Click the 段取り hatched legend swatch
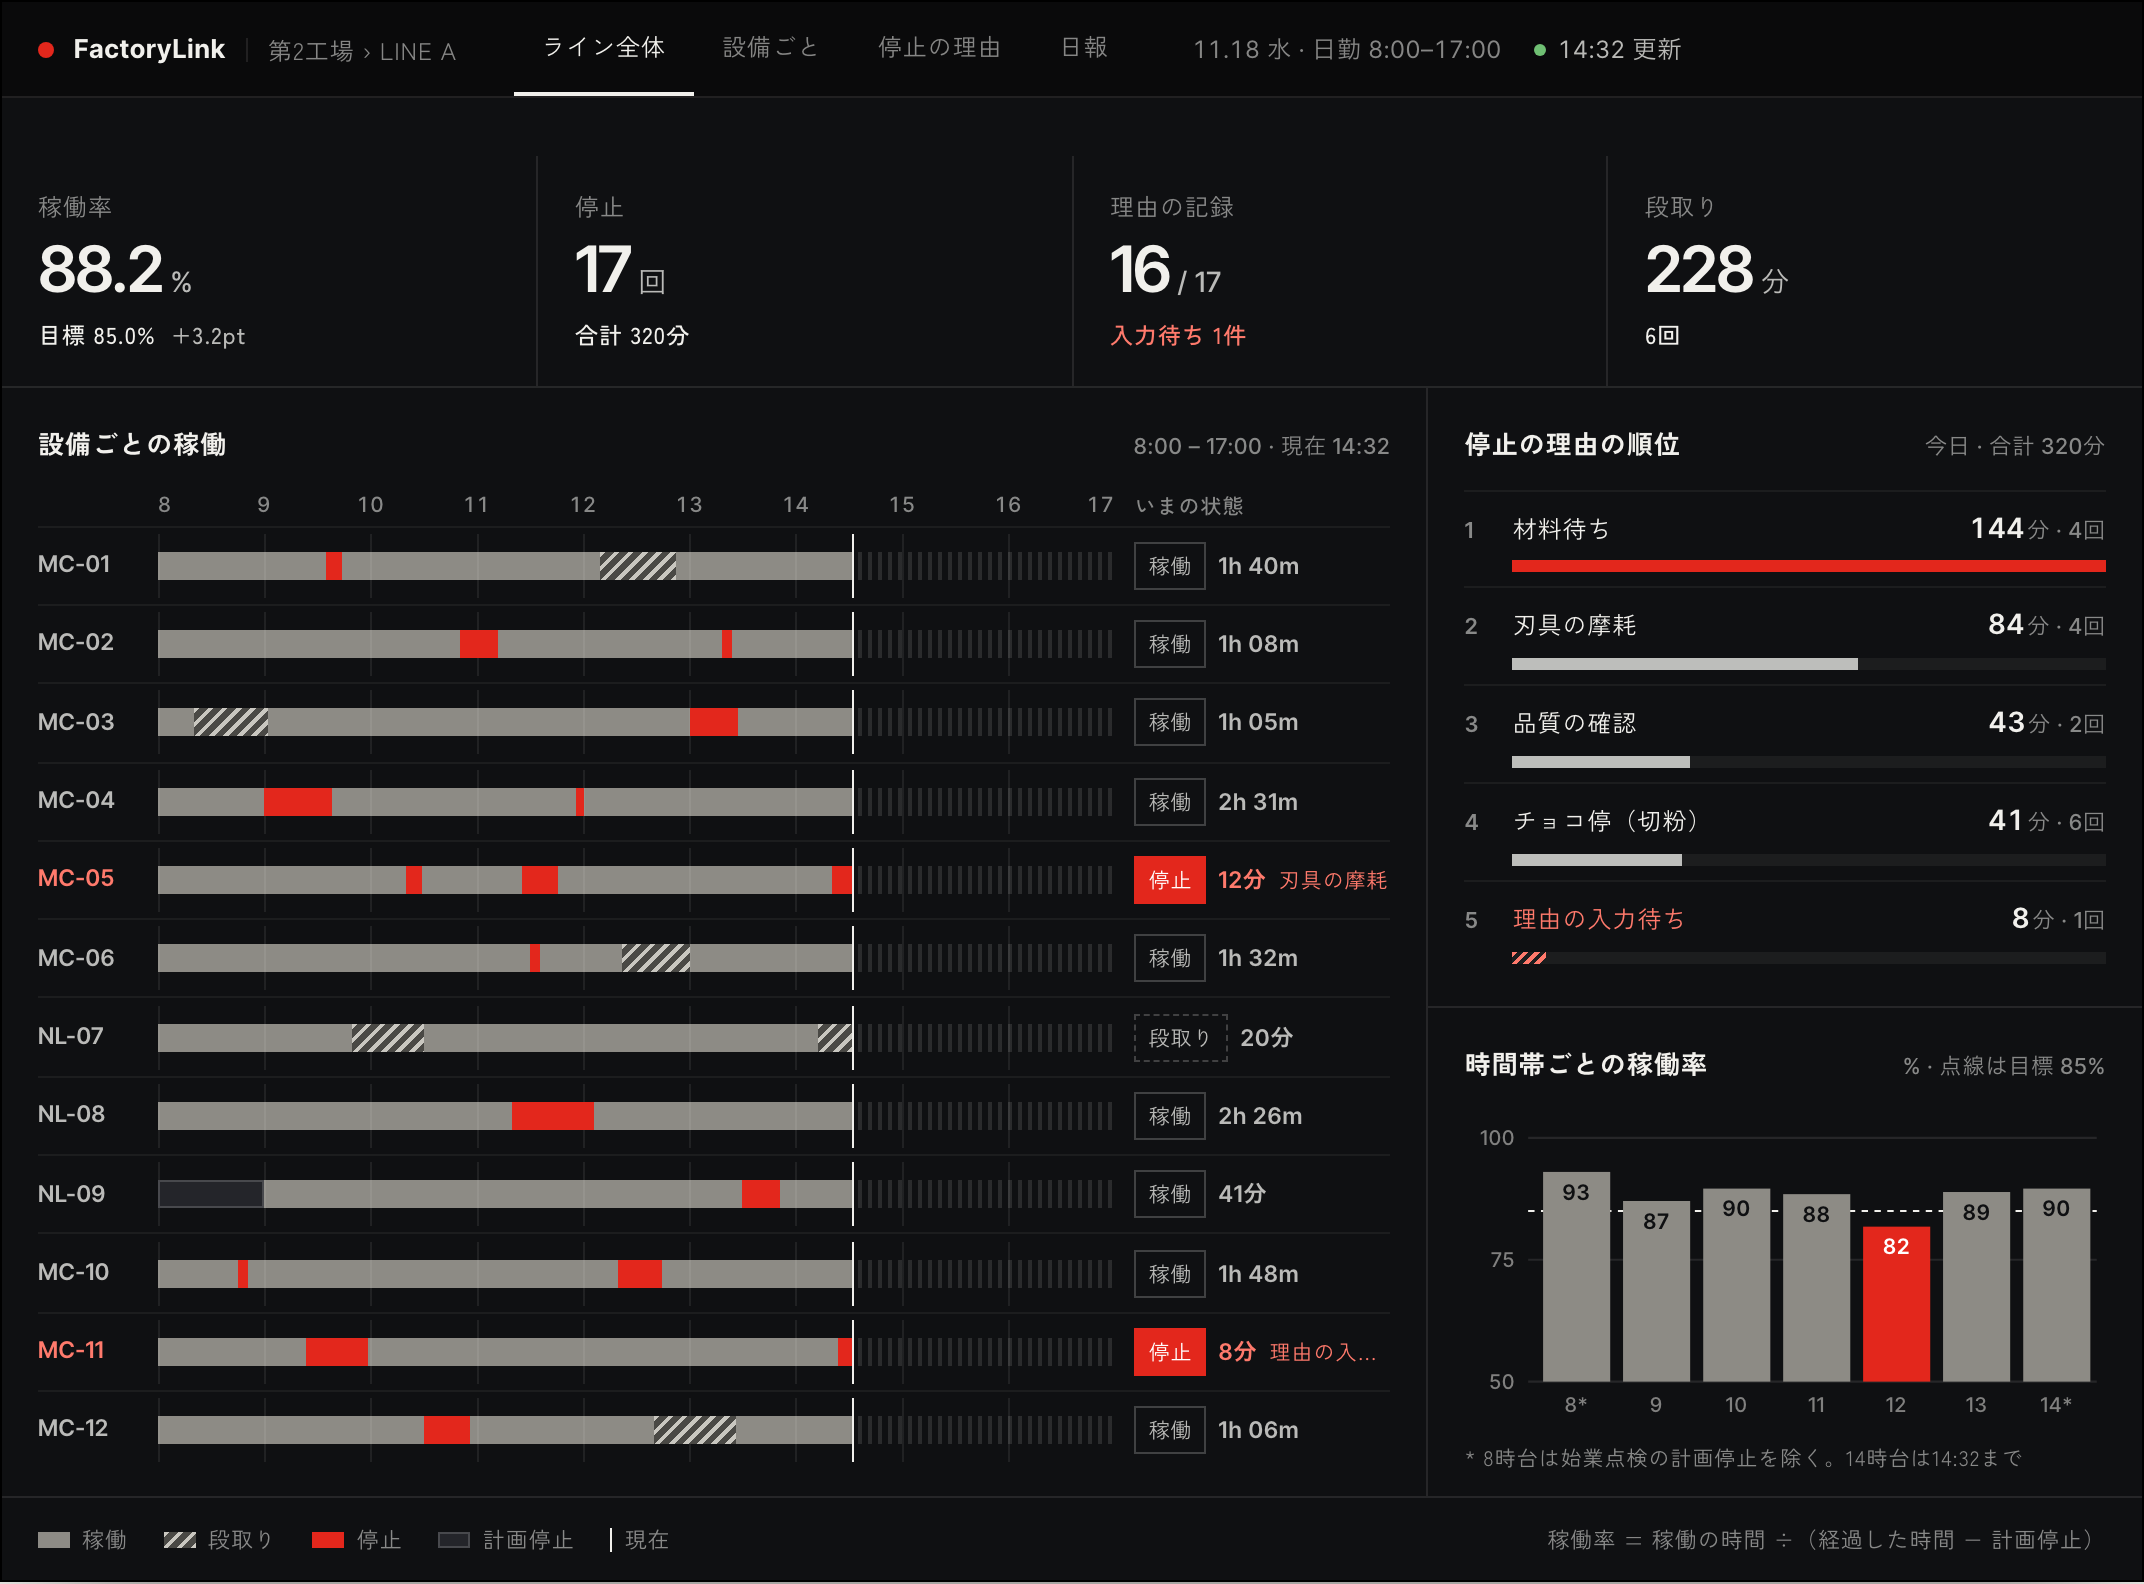The image size is (2144, 1584). (x=180, y=1540)
